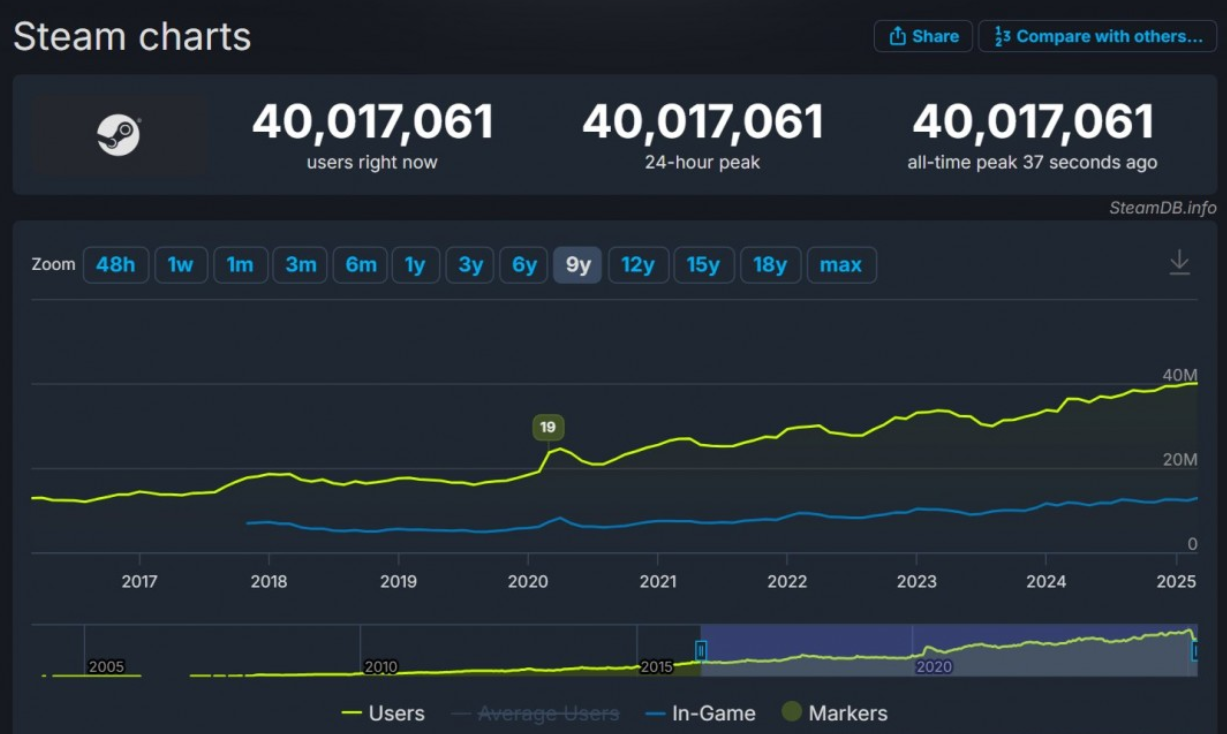Click the all-time peak value
1227x734 pixels.
[x=1033, y=122]
